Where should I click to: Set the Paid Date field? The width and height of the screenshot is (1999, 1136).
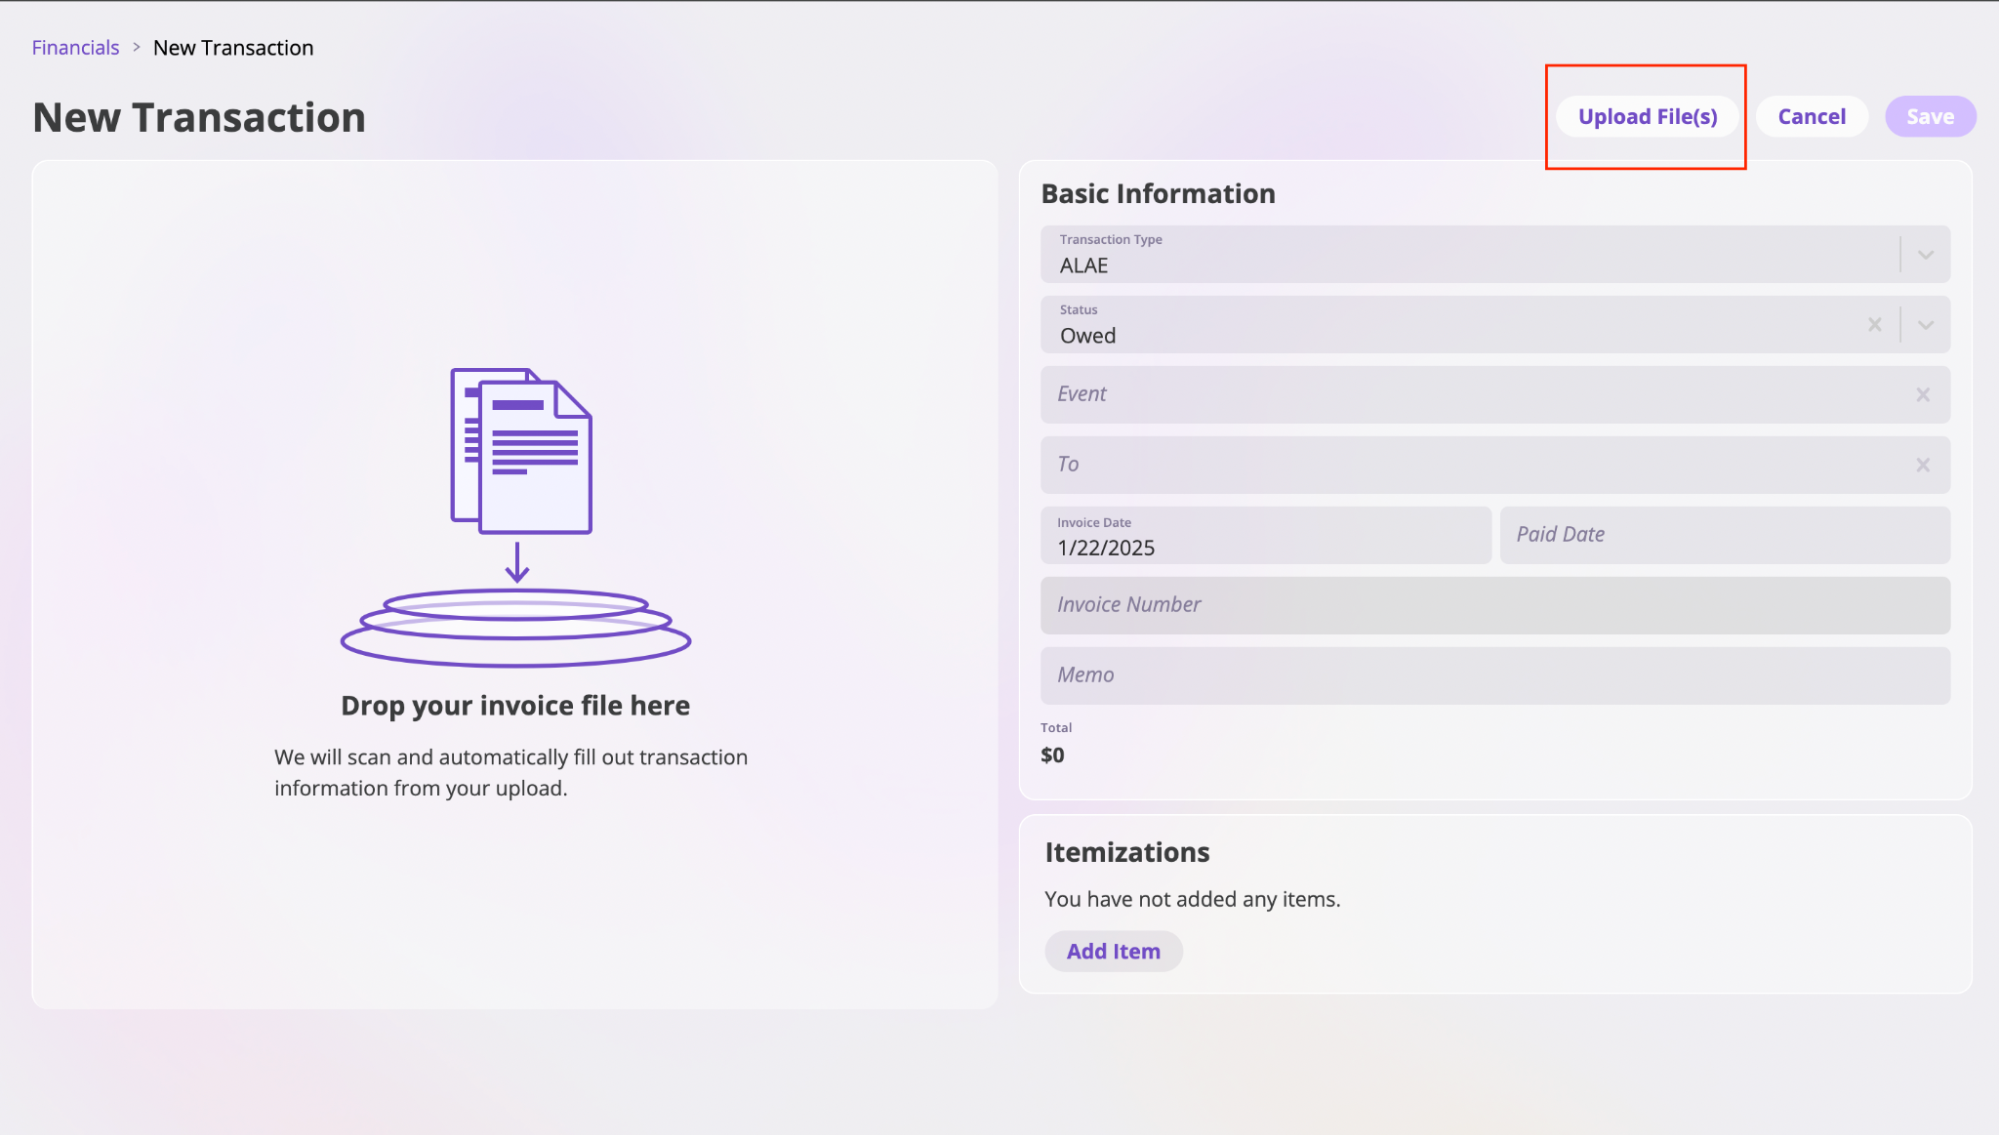(1724, 535)
